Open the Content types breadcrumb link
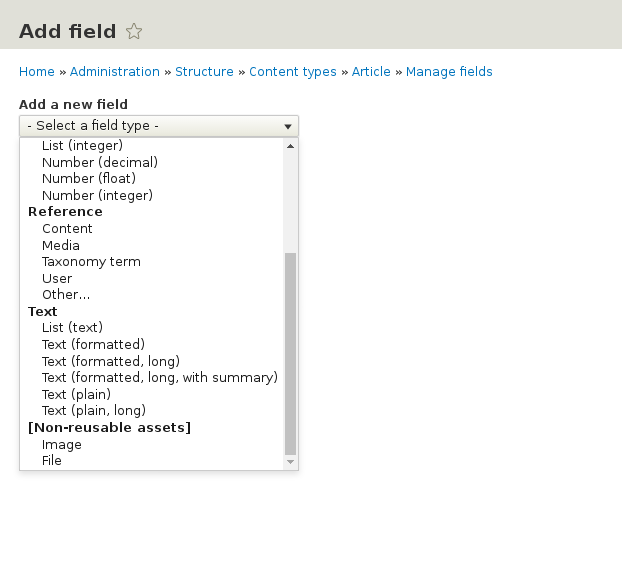The width and height of the screenshot is (622, 579). click(x=293, y=72)
